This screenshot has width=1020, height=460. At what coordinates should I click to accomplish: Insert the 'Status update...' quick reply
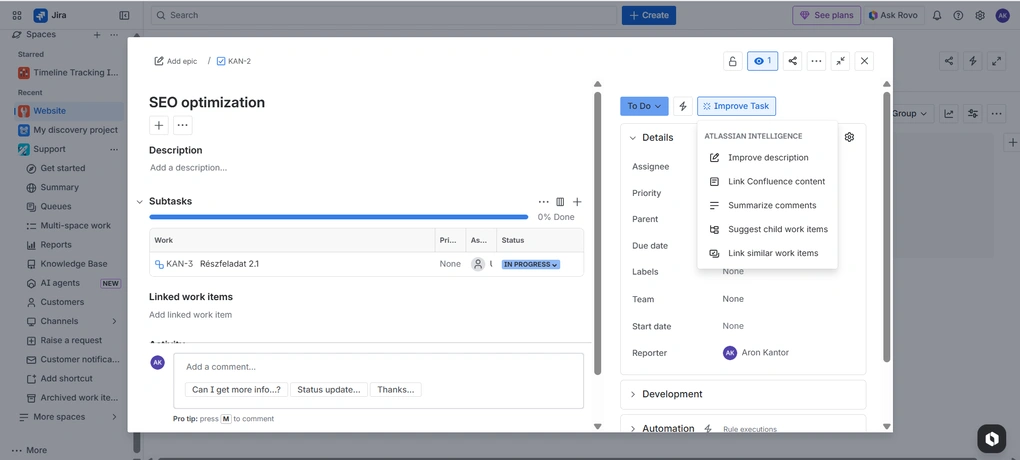click(329, 390)
